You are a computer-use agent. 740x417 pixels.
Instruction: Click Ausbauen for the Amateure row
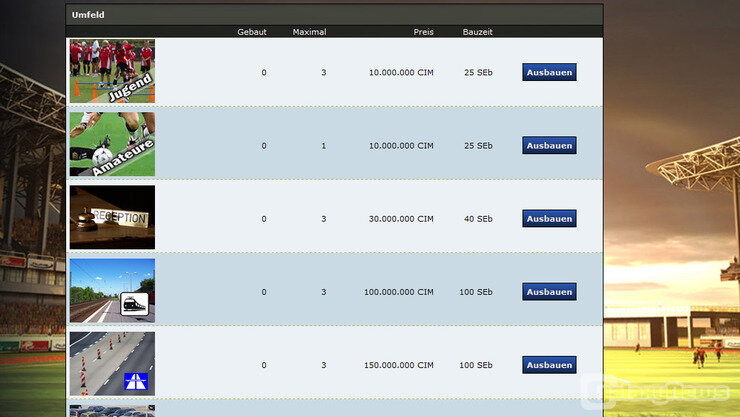click(549, 145)
